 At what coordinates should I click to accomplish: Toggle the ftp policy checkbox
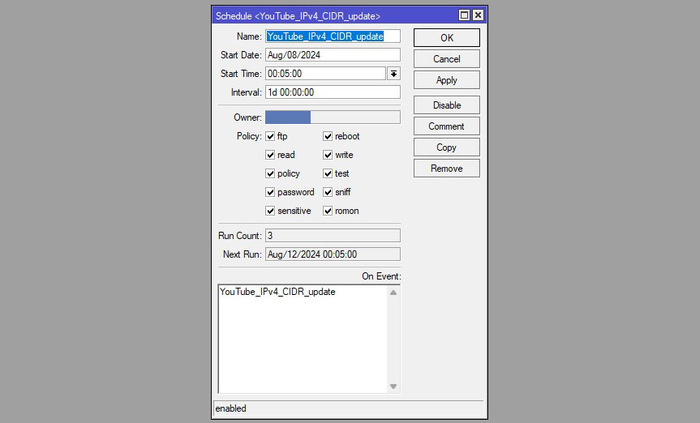[x=270, y=136]
